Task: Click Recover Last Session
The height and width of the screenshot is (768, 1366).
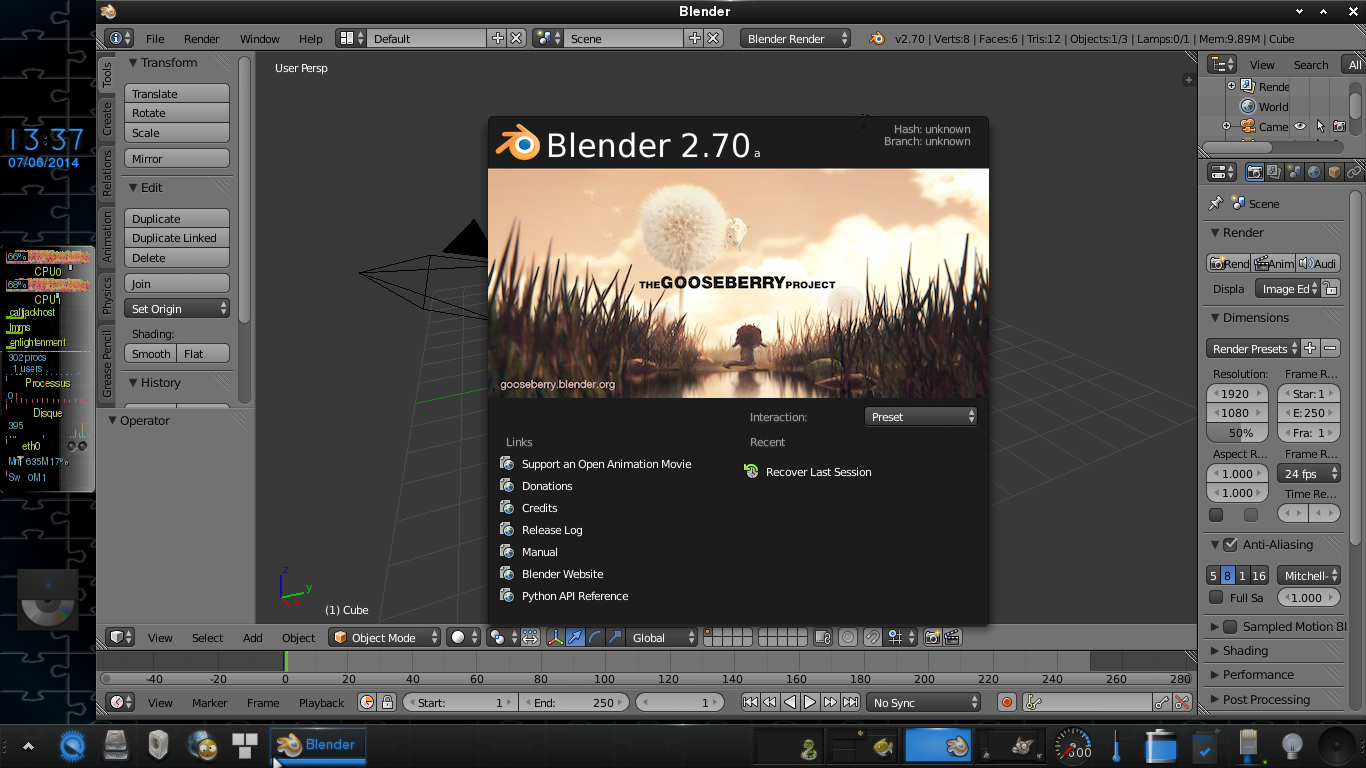Action: [818, 472]
